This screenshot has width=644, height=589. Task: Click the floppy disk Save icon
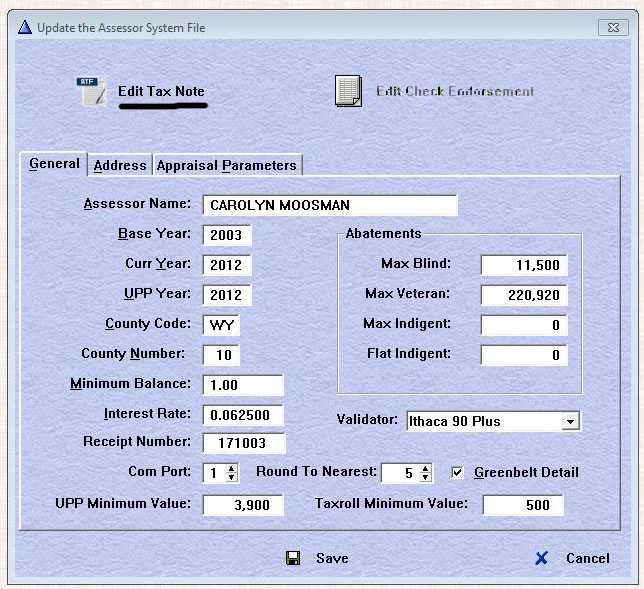(293, 558)
